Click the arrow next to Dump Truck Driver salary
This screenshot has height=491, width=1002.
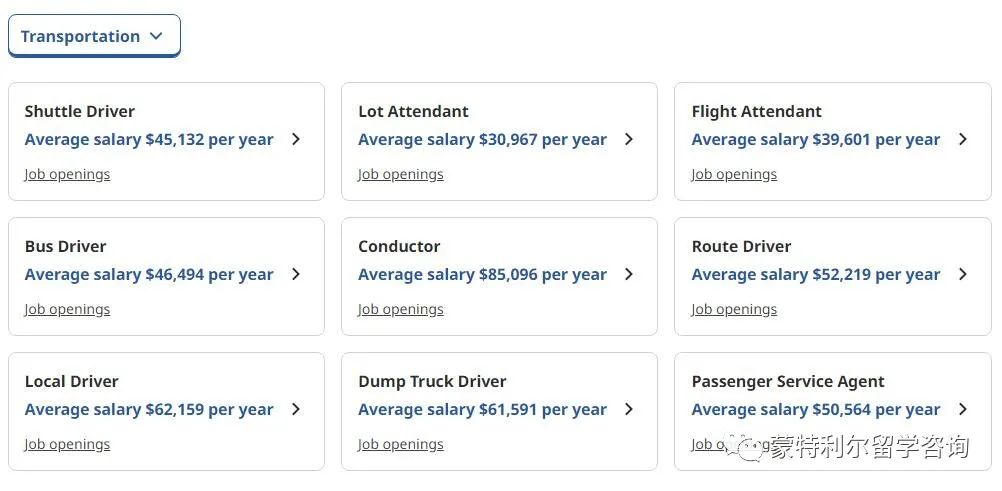pos(629,409)
